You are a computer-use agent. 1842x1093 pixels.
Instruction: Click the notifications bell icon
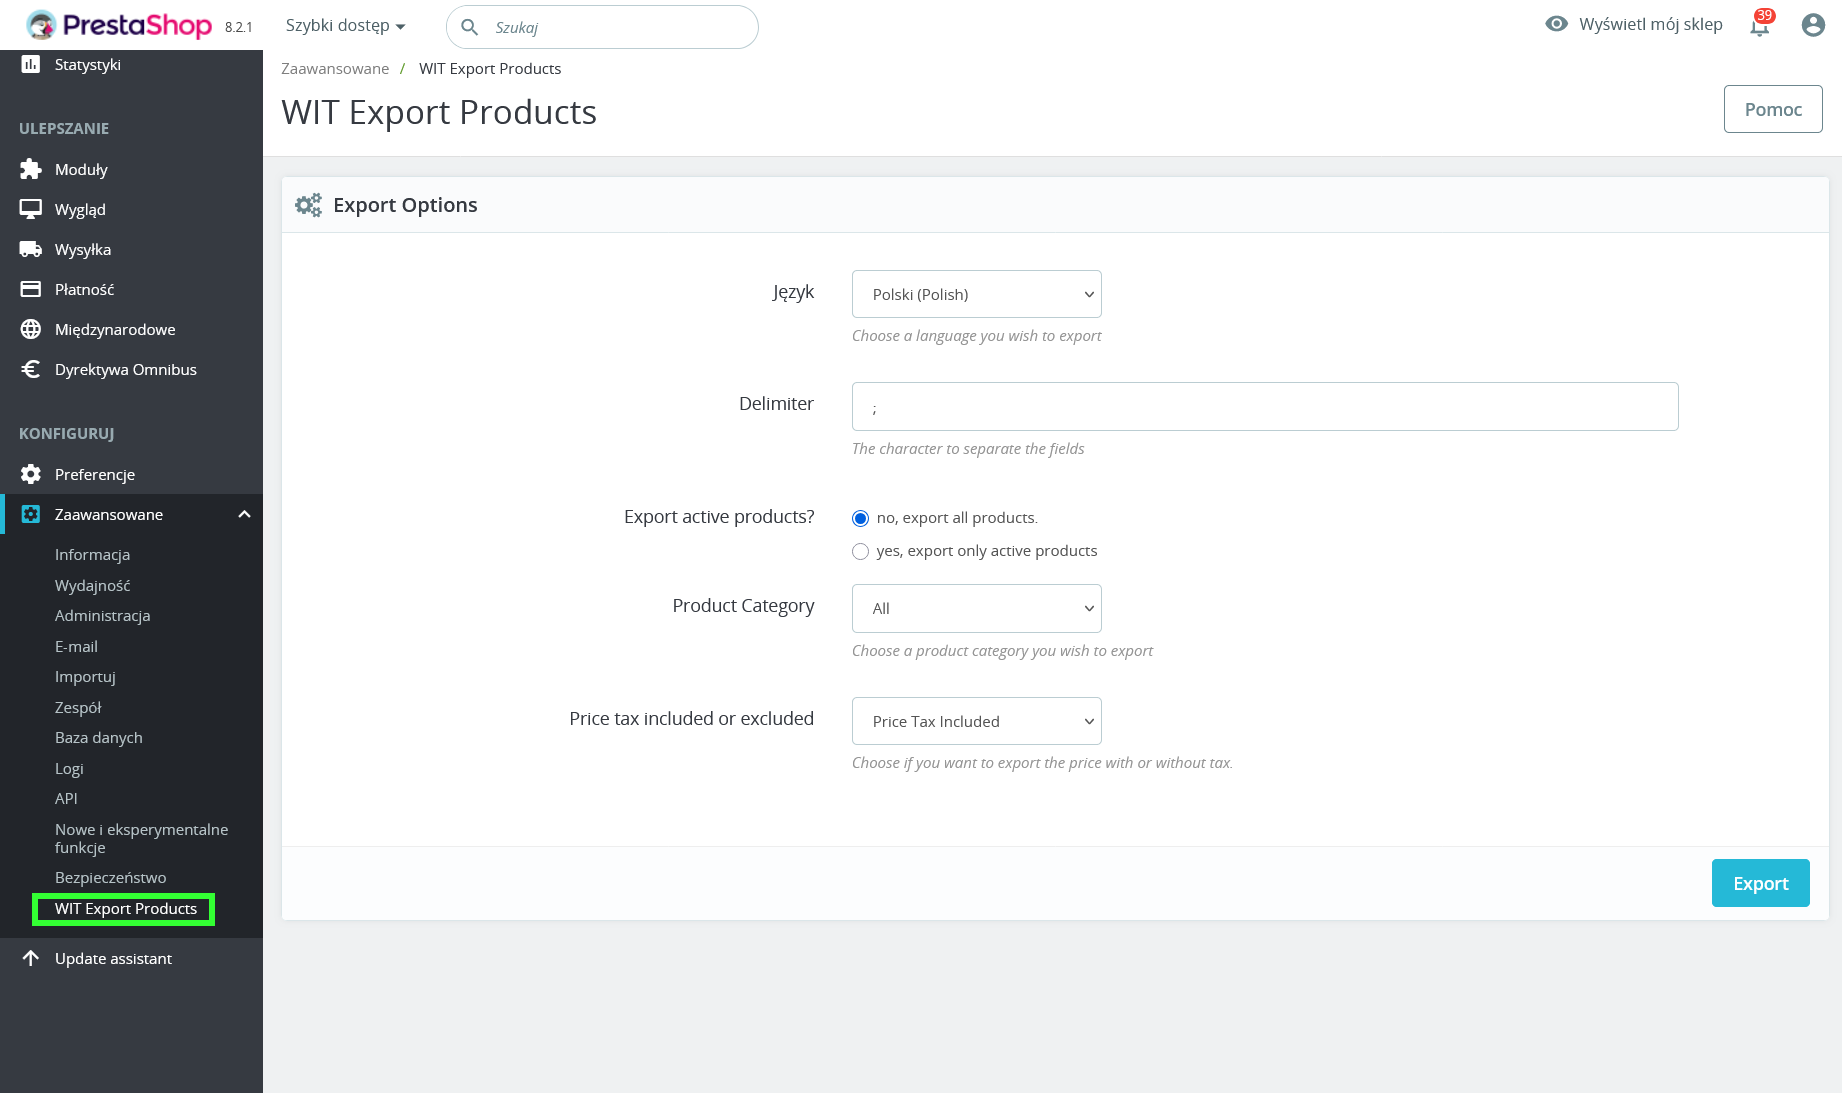coord(1759,26)
